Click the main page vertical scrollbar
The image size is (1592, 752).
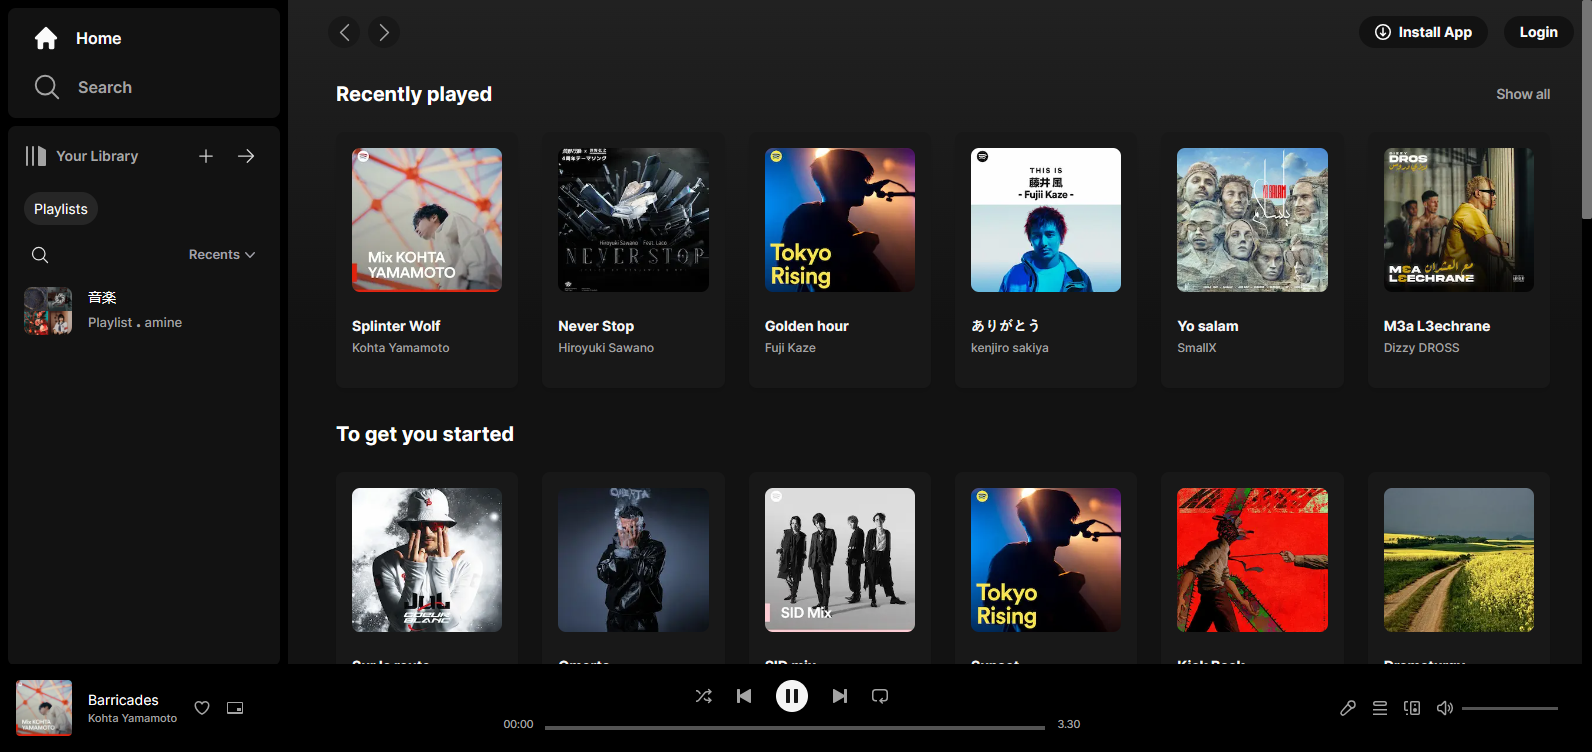click(1586, 110)
